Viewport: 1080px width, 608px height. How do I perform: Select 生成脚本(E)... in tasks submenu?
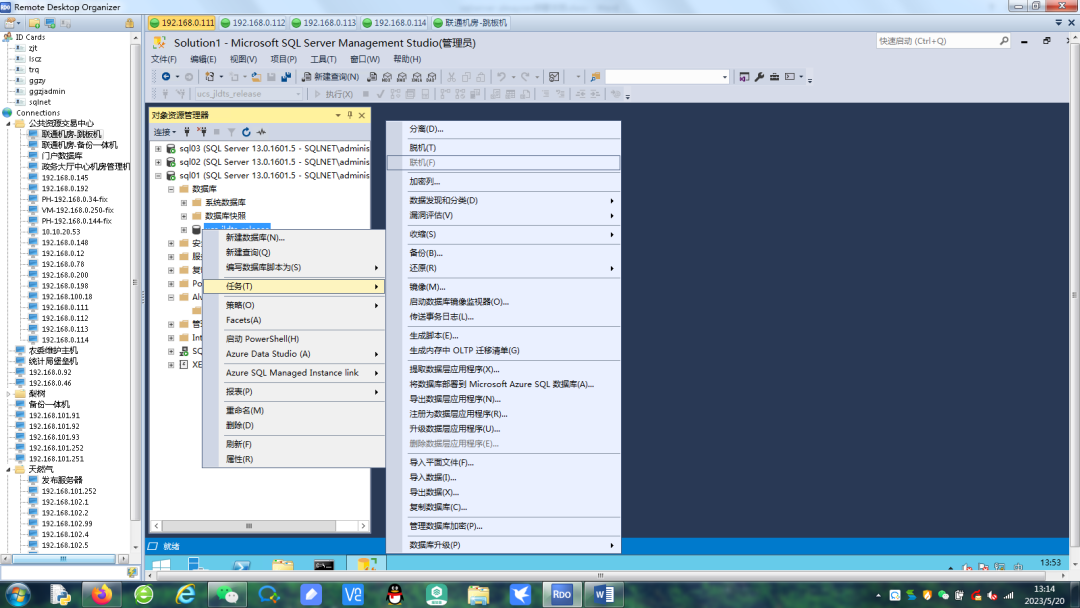[503, 335]
